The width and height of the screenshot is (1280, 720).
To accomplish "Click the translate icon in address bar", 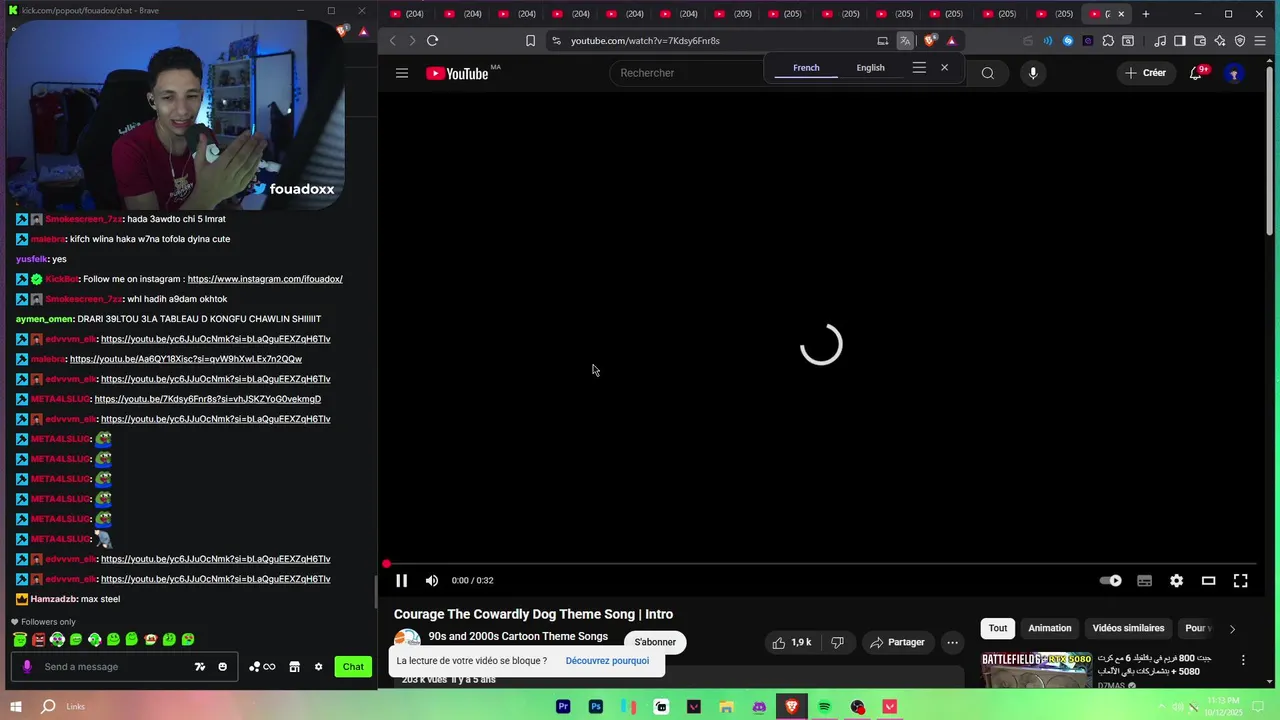I will click(905, 41).
